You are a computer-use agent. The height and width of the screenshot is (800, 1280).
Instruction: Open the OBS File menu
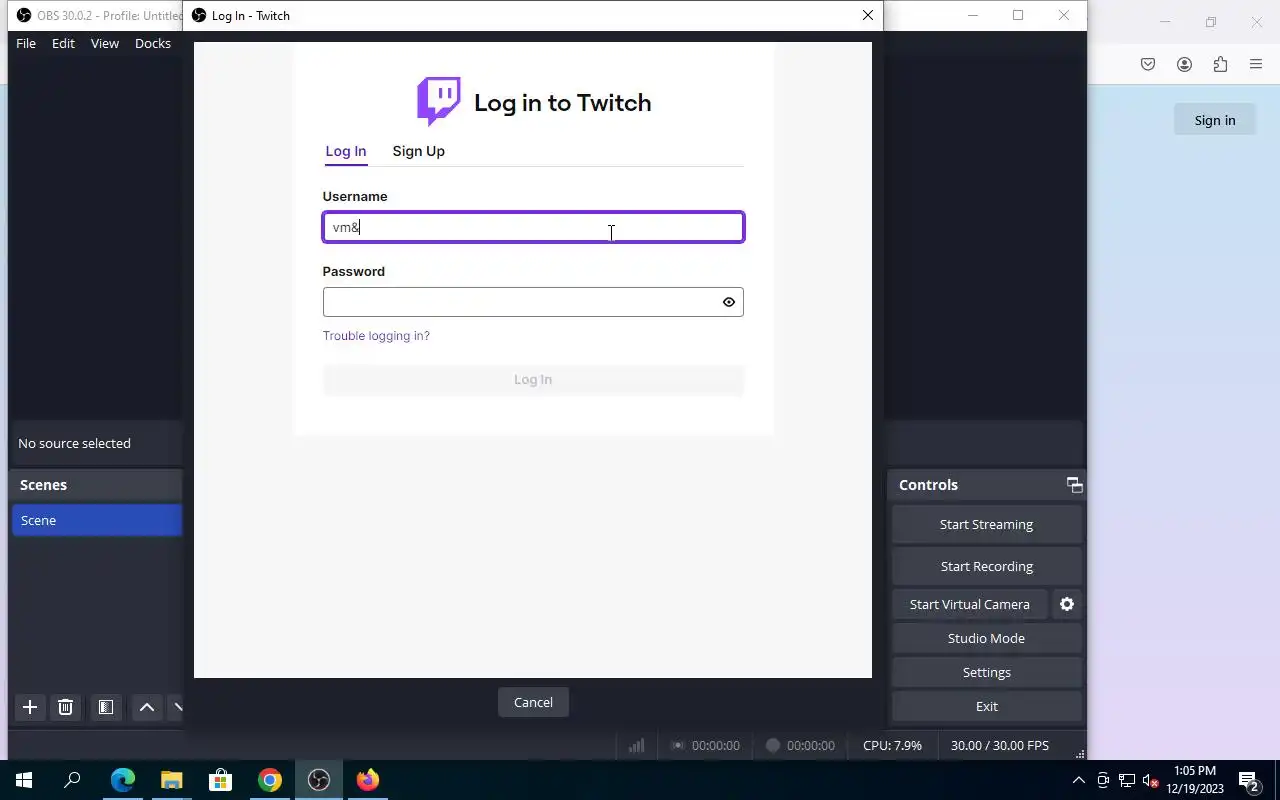(x=26, y=43)
